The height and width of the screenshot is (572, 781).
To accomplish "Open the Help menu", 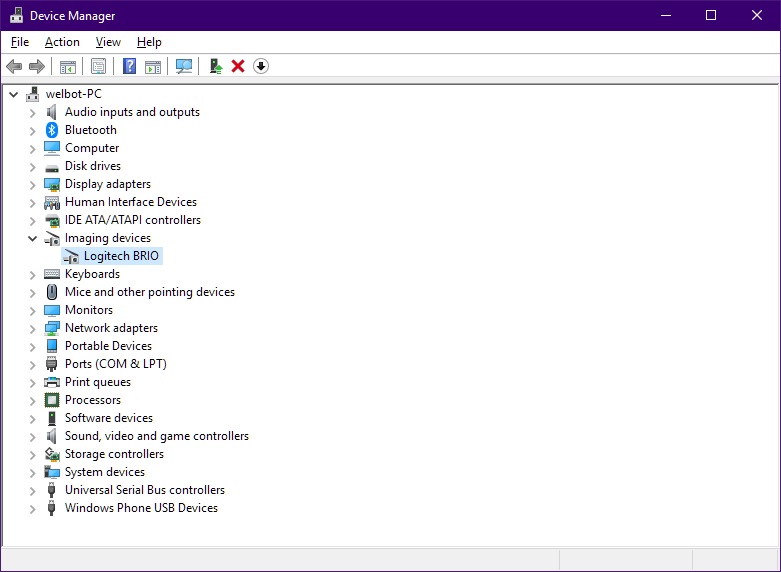I will (x=149, y=42).
